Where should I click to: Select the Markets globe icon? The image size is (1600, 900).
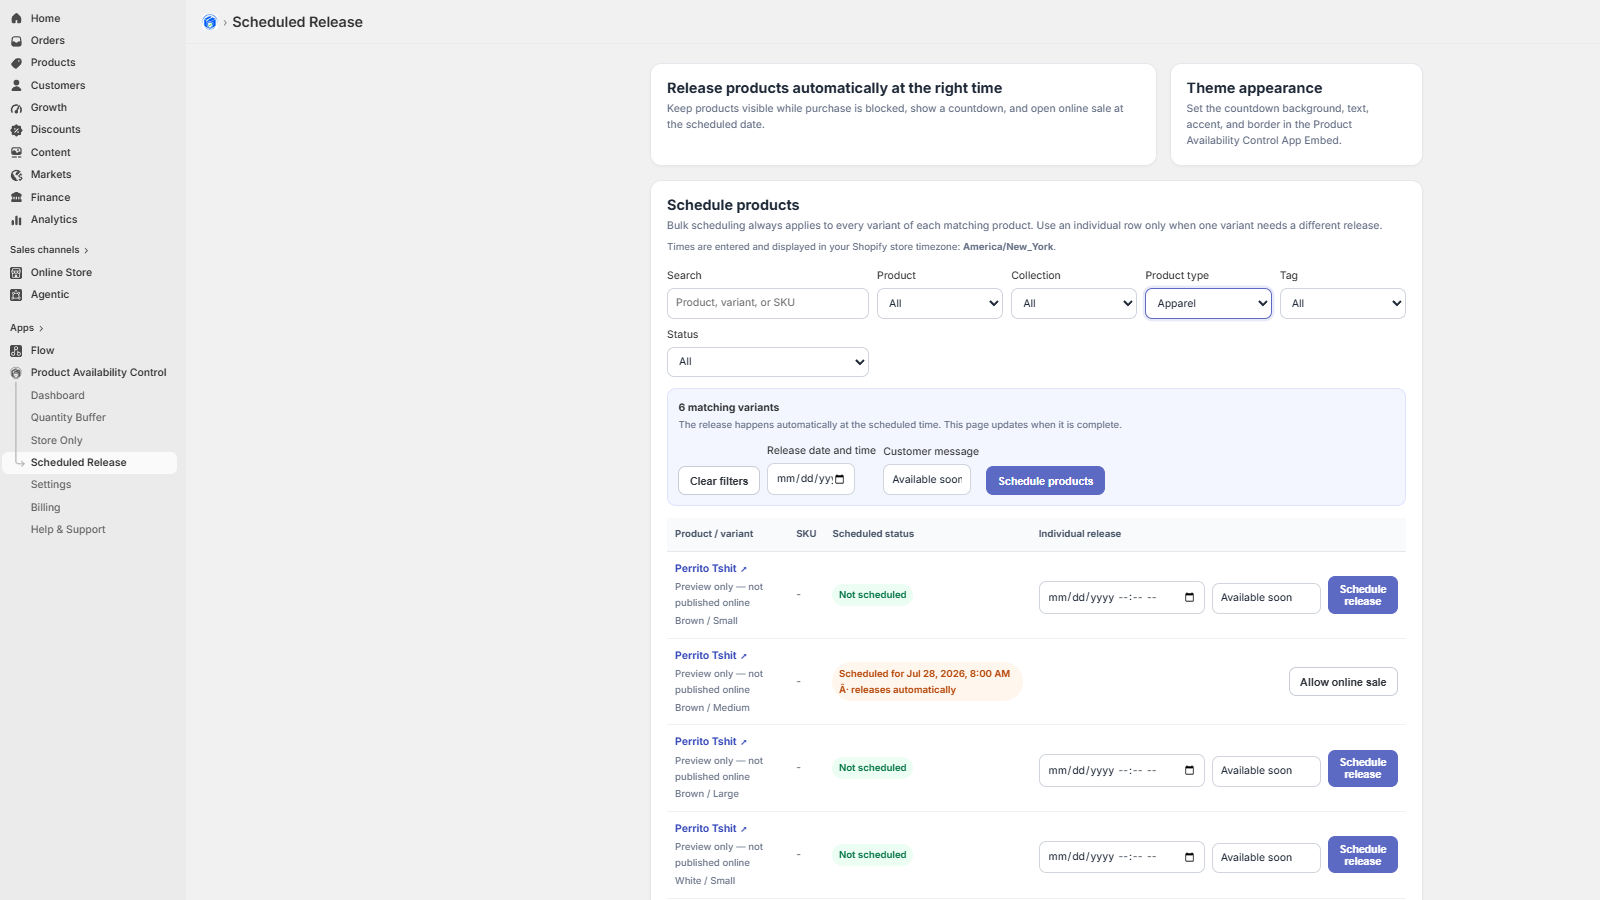[x=16, y=175]
